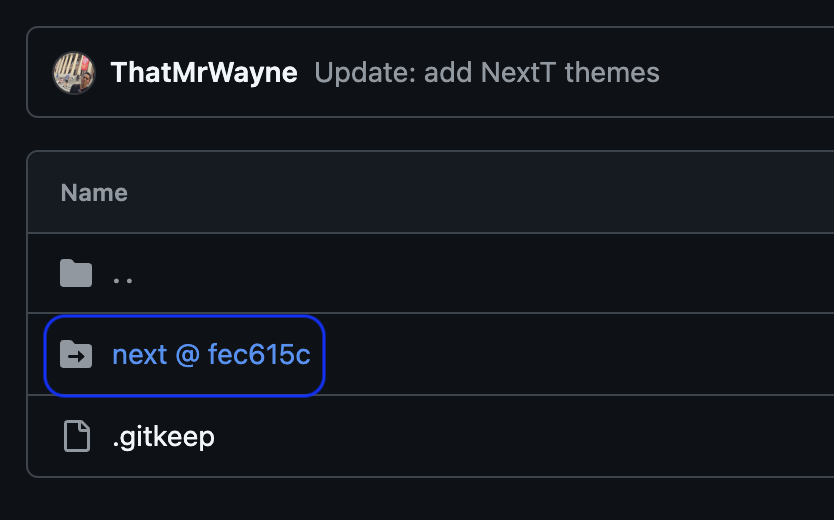
Task: Select the parent directory row's empty area
Action: 479,273
